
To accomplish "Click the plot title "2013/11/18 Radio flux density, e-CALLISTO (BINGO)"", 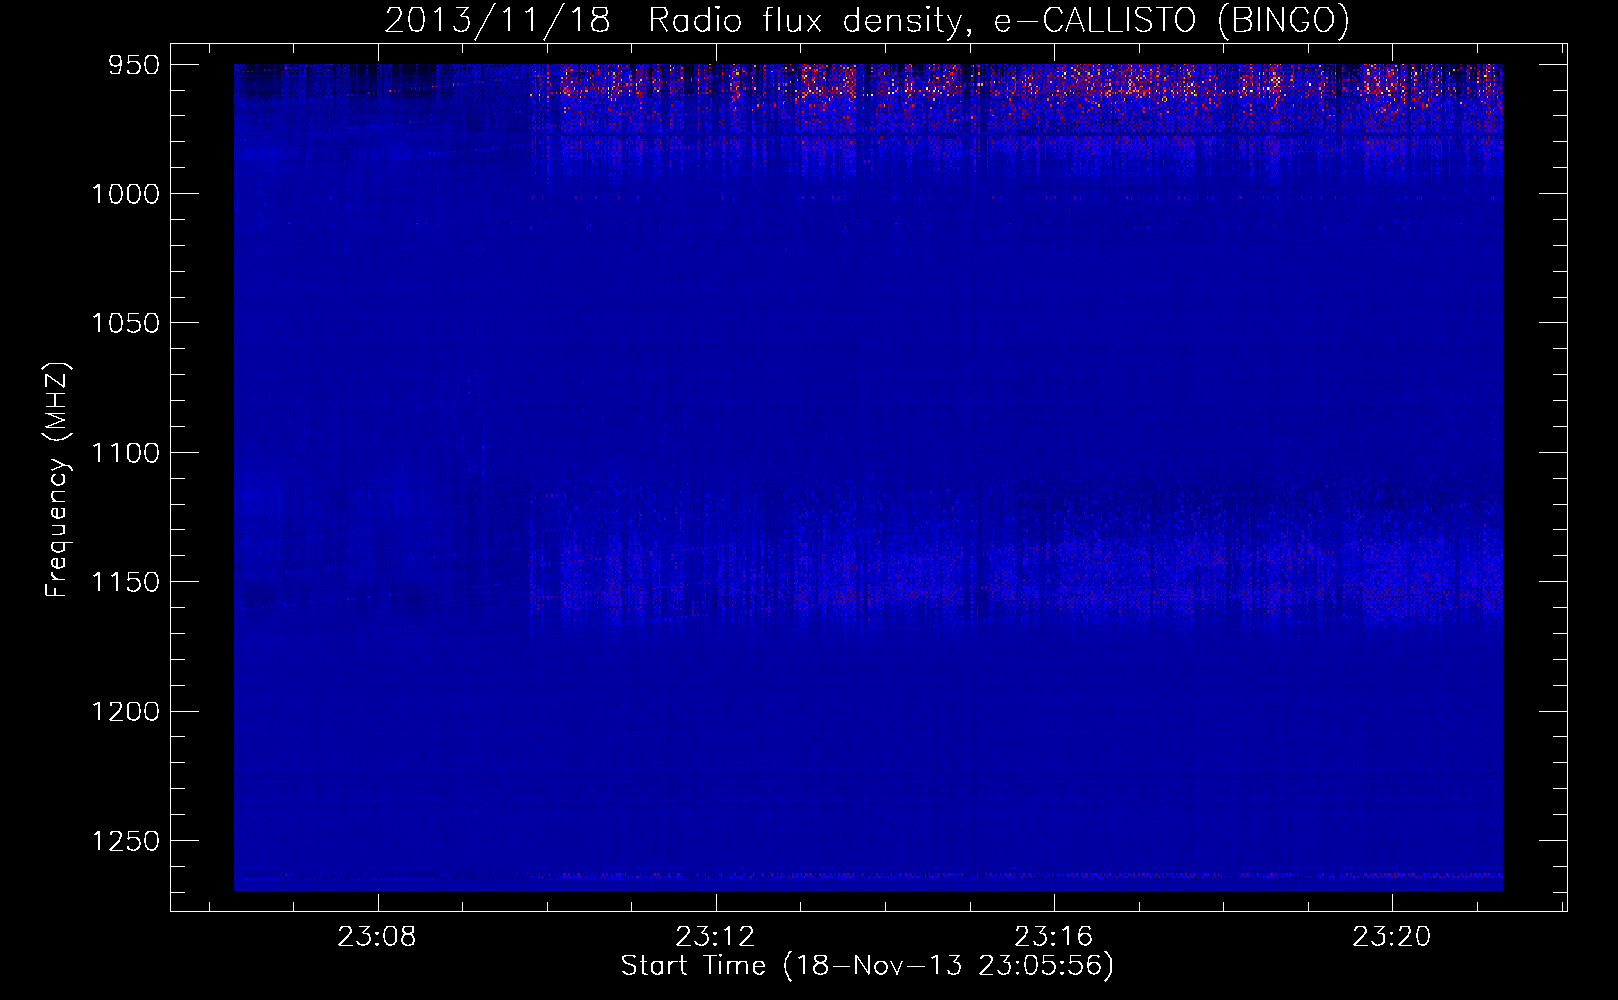I will click(x=867, y=21).
